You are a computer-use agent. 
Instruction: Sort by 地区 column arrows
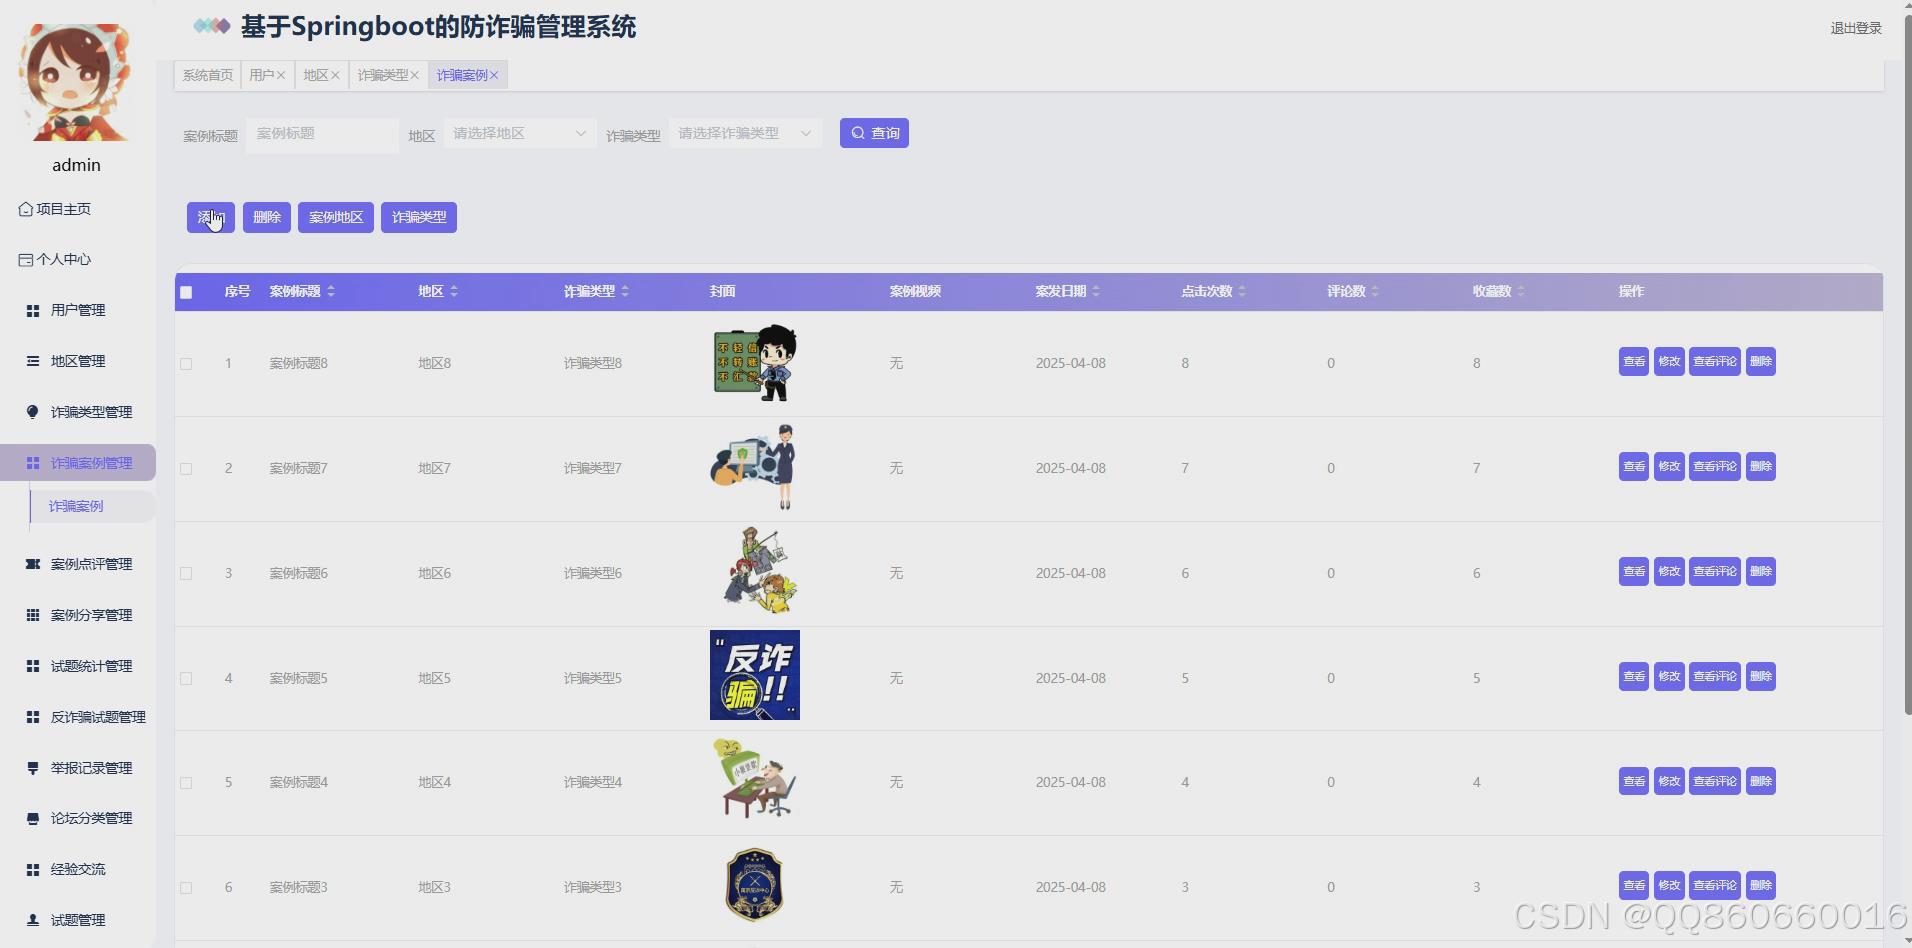tap(454, 291)
